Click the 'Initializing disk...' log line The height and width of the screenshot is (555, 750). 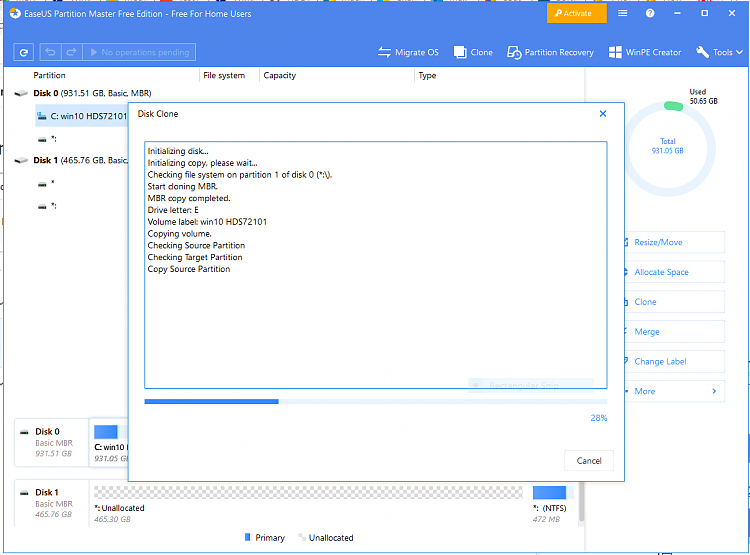click(x=177, y=151)
